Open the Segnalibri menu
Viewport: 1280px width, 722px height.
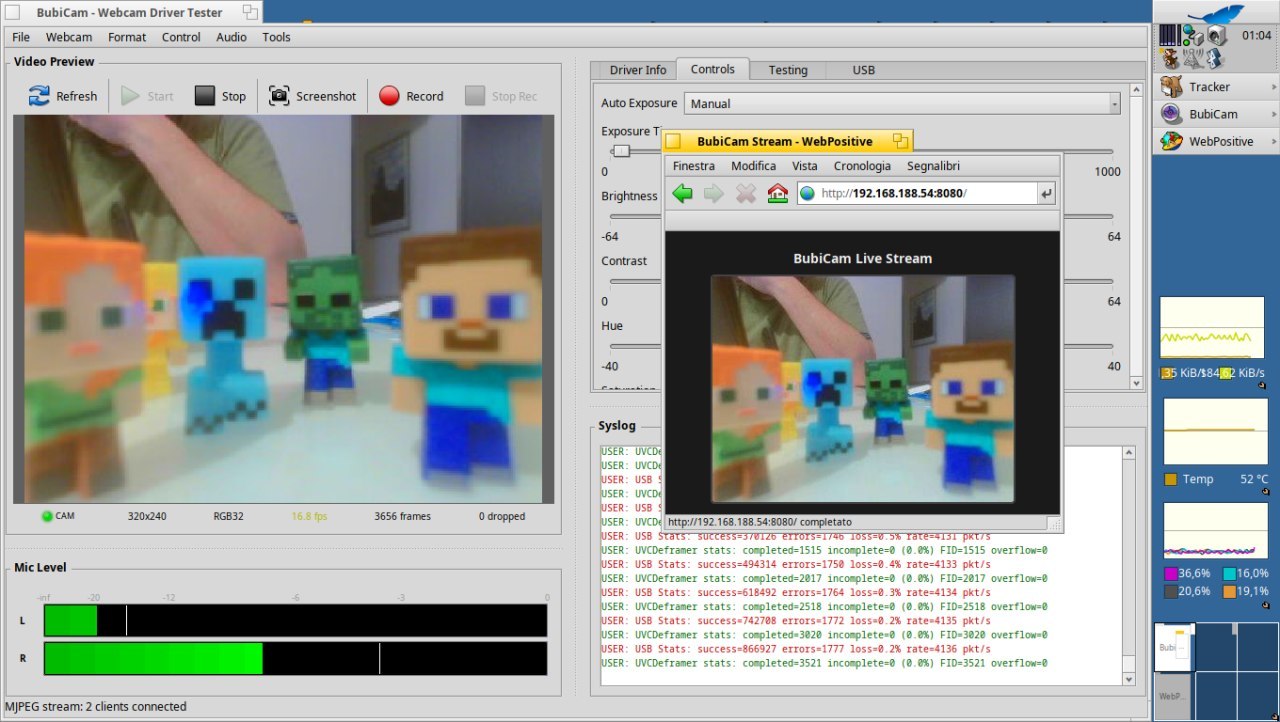pos(933,166)
